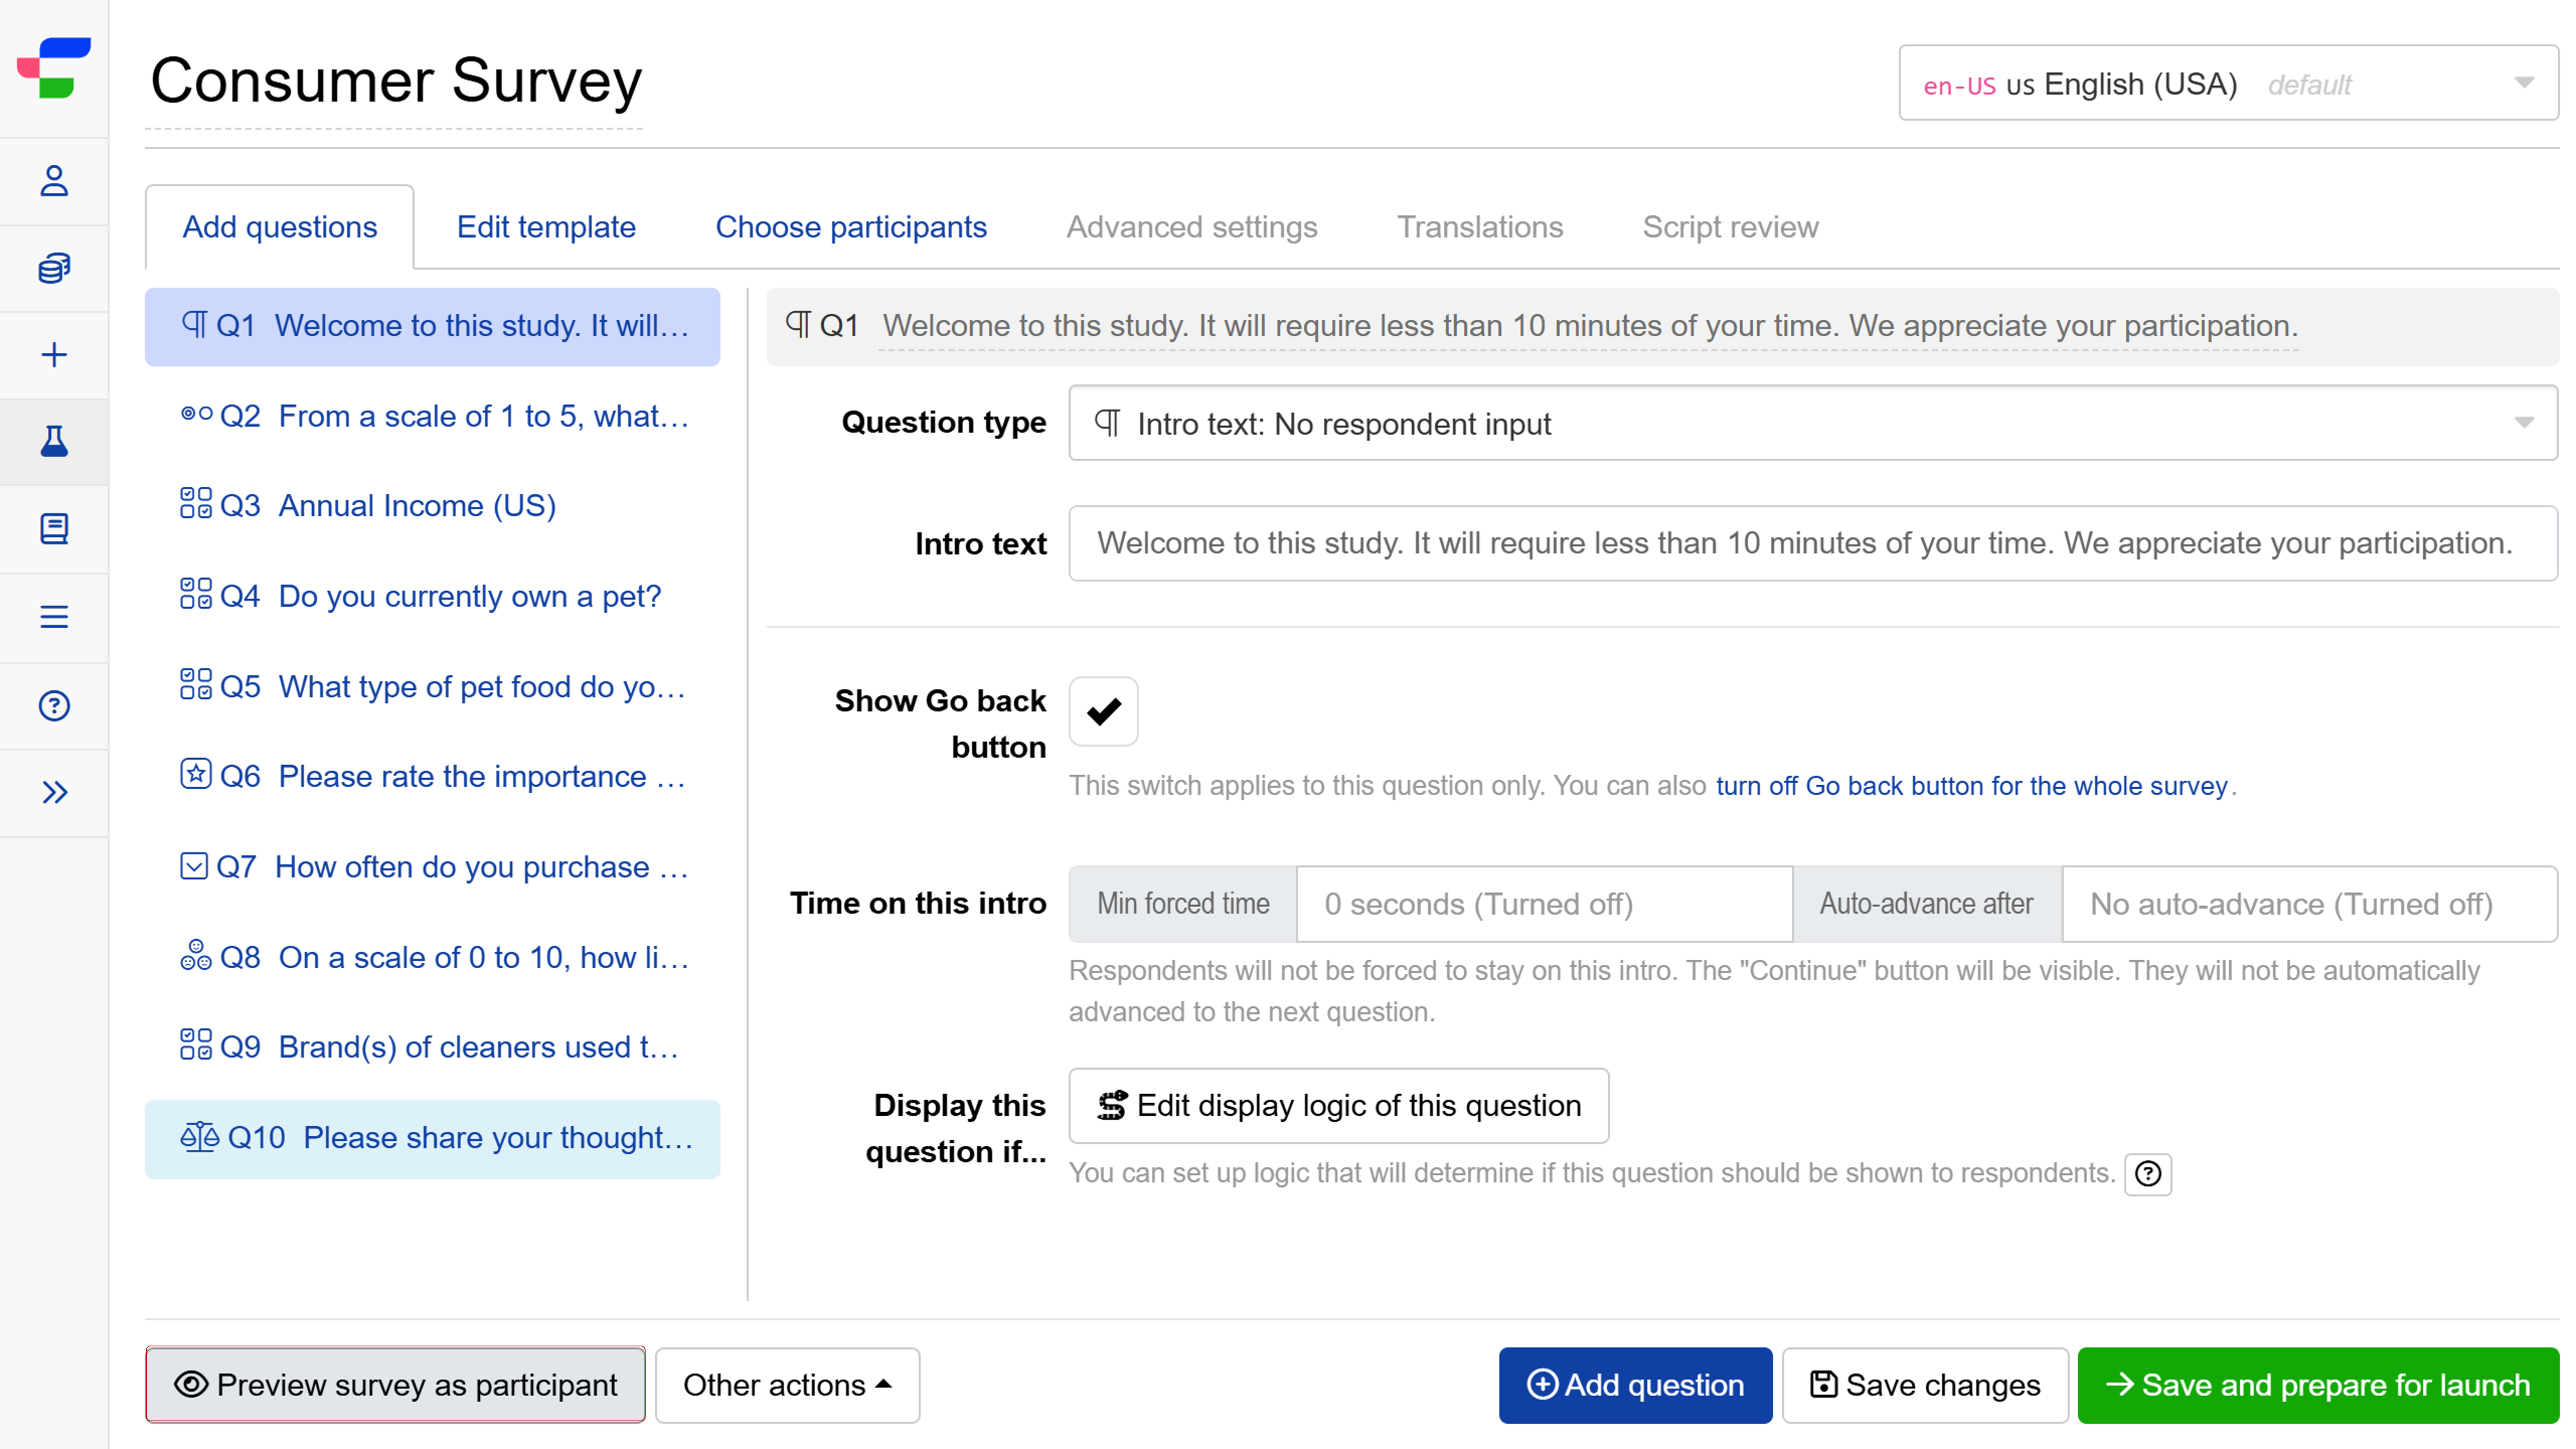Click inside the Intro text field
2576x1449 pixels.
click(1800, 543)
